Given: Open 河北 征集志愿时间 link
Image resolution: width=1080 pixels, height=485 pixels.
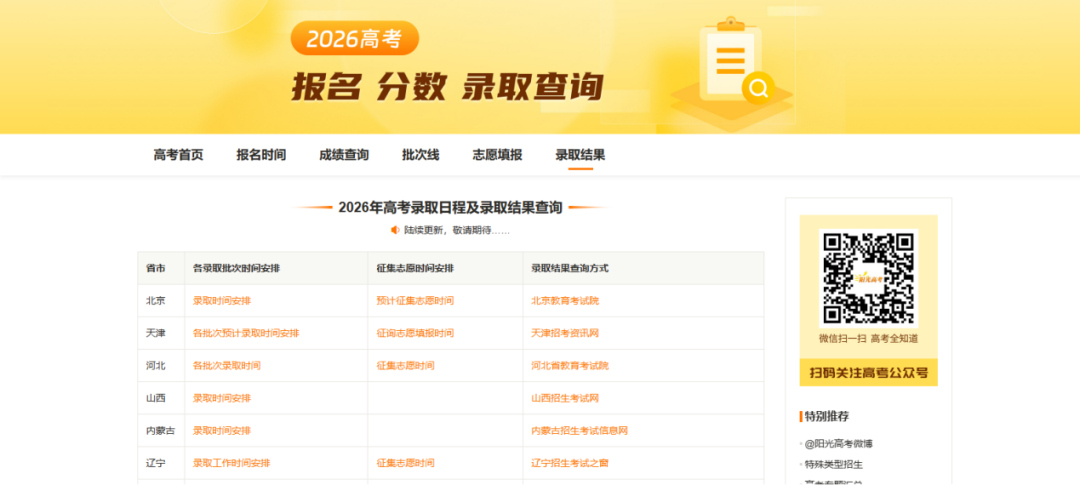Looking at the screenshot, I should 406,366.
